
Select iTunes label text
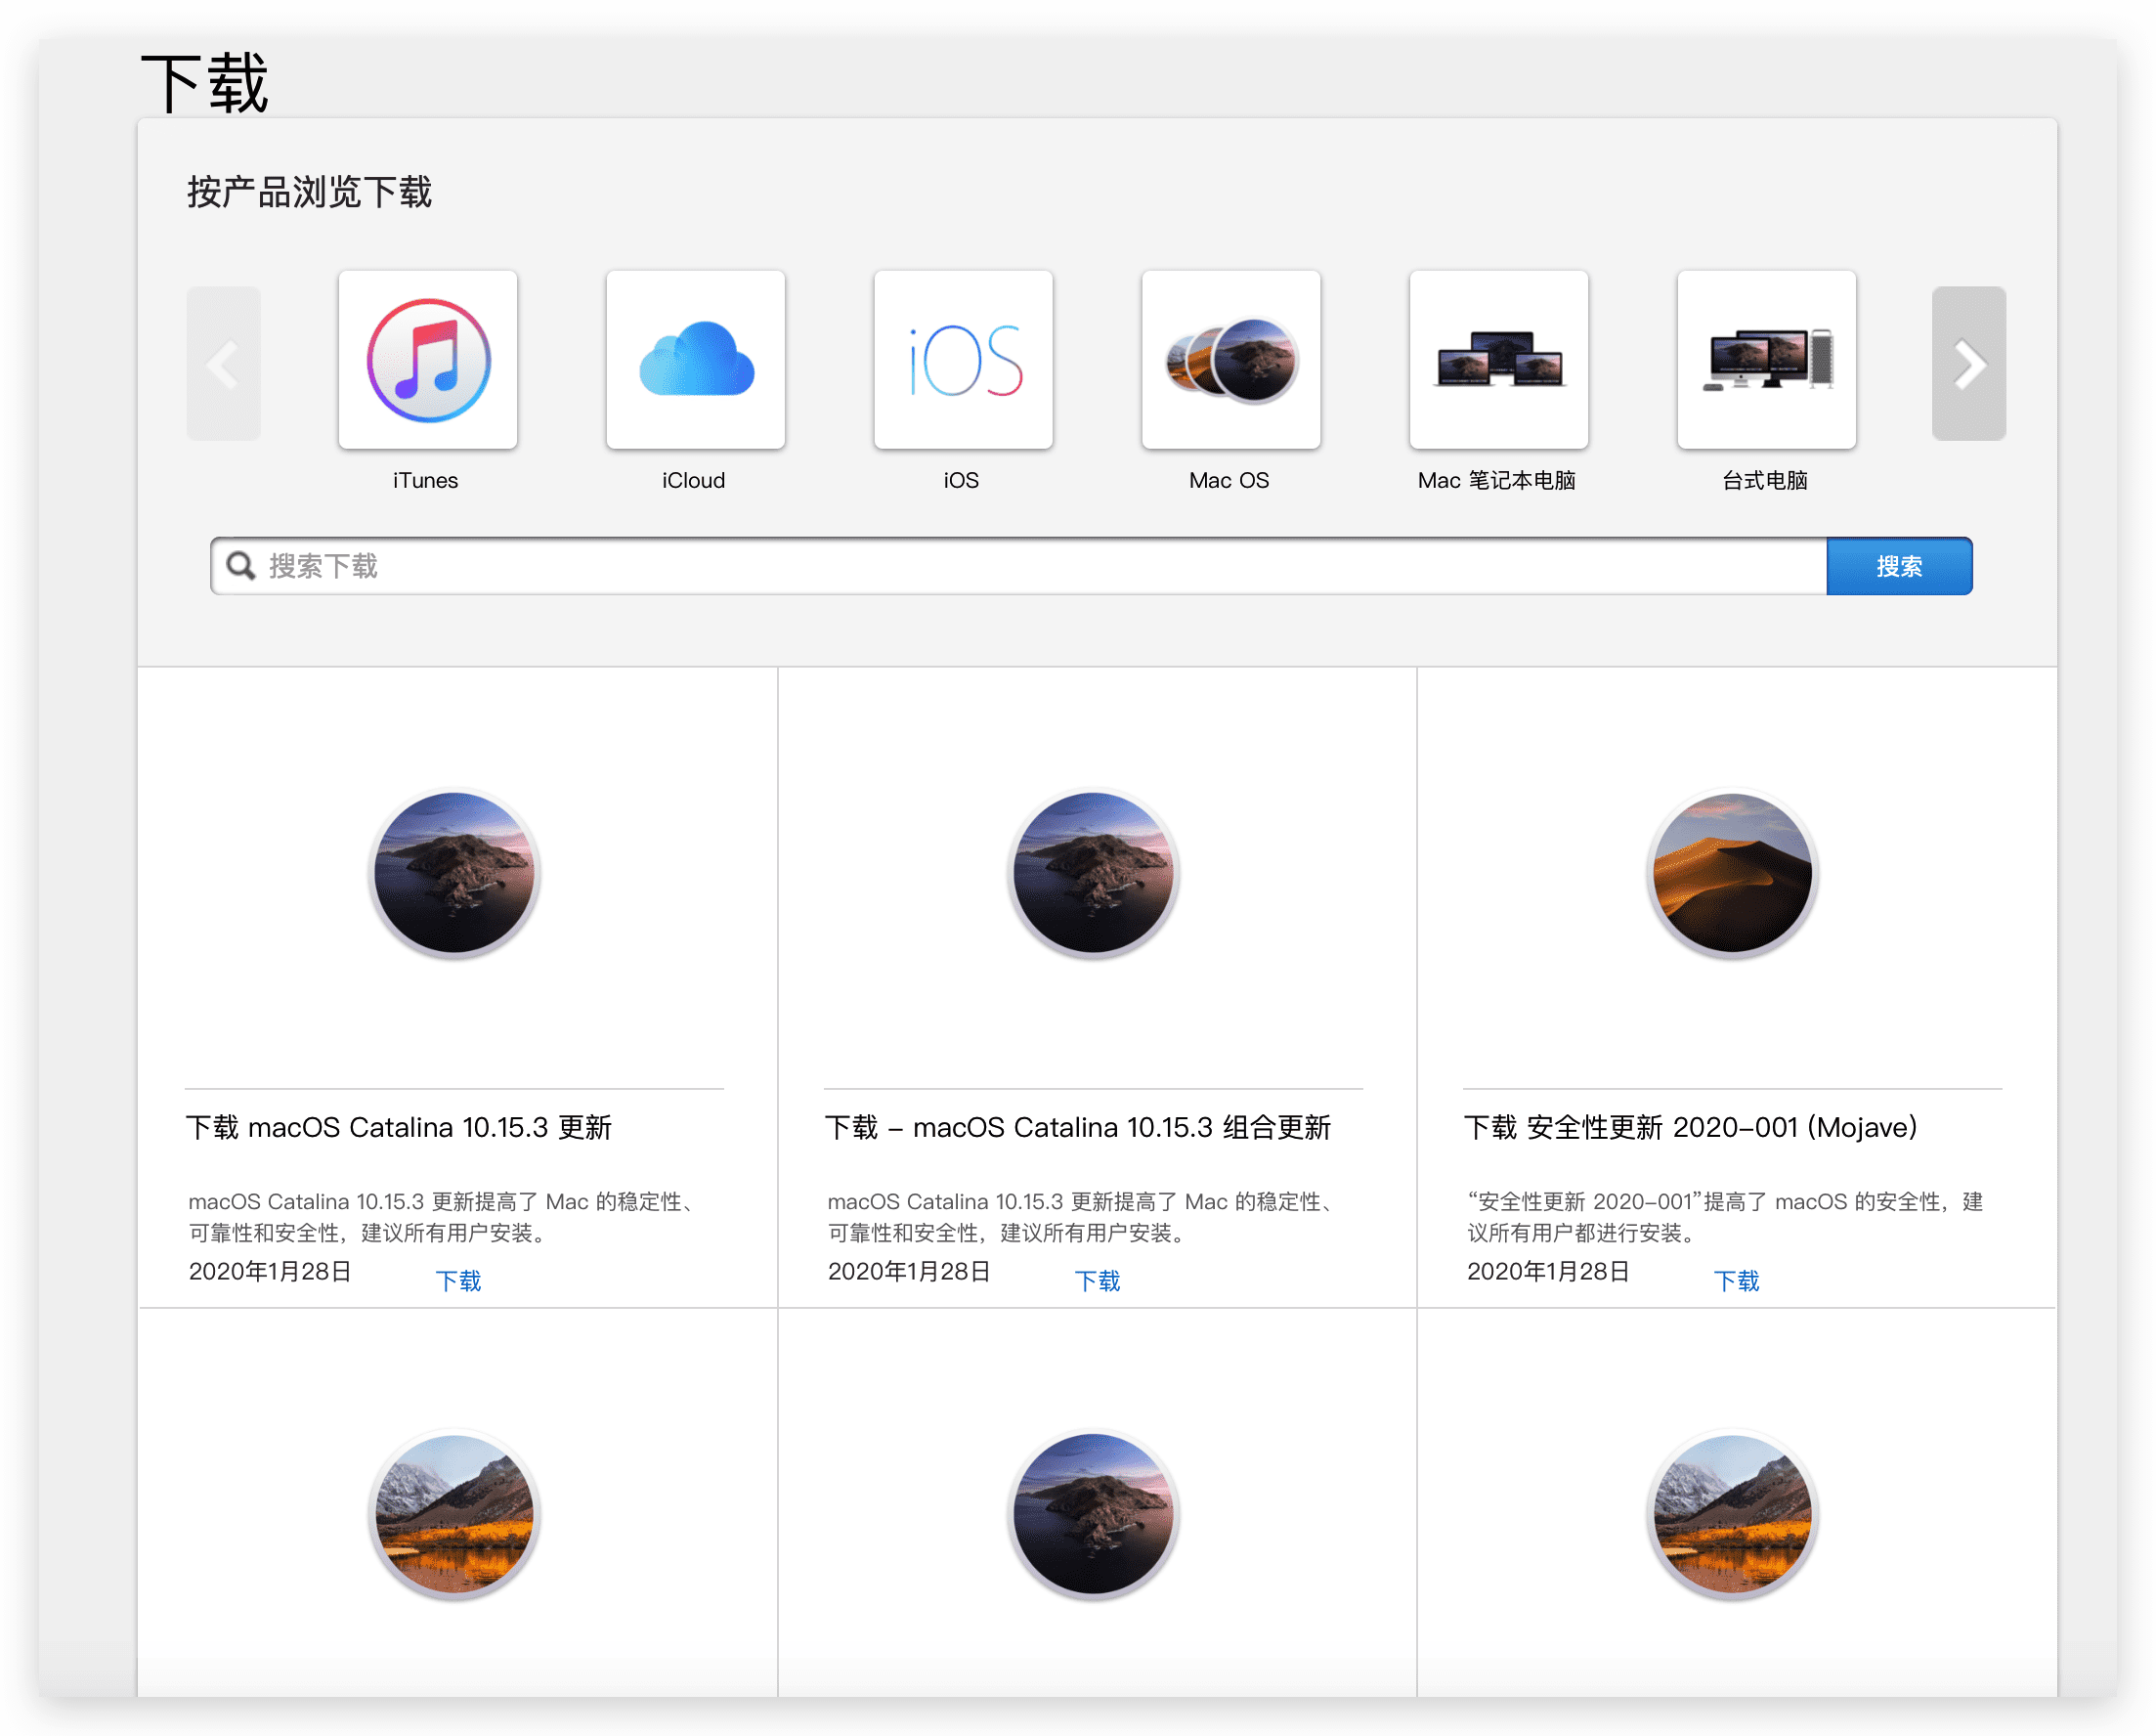[x=426, y=481]
